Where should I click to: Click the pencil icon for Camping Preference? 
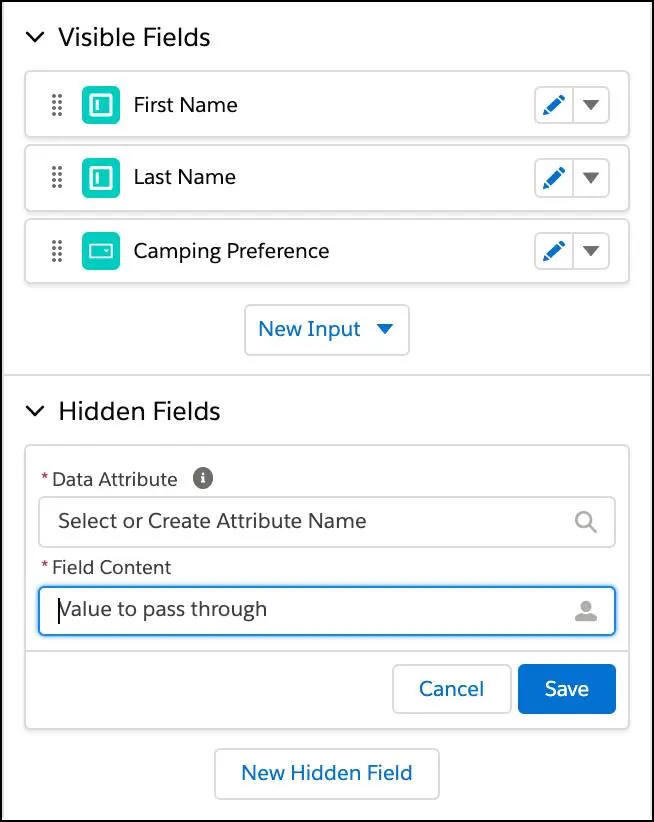point(554,251)
